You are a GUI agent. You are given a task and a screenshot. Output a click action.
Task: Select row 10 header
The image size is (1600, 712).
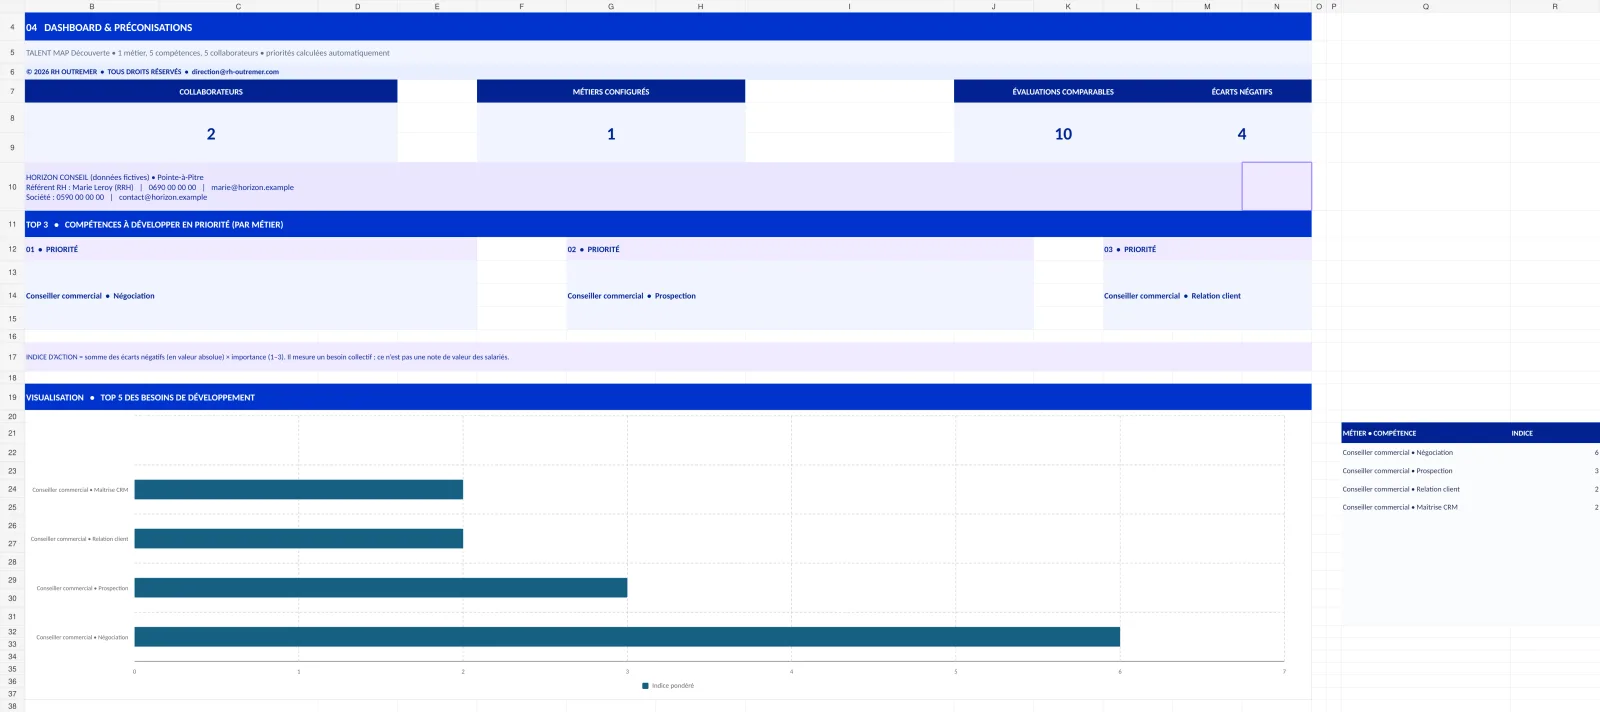(x=12, y=187)
